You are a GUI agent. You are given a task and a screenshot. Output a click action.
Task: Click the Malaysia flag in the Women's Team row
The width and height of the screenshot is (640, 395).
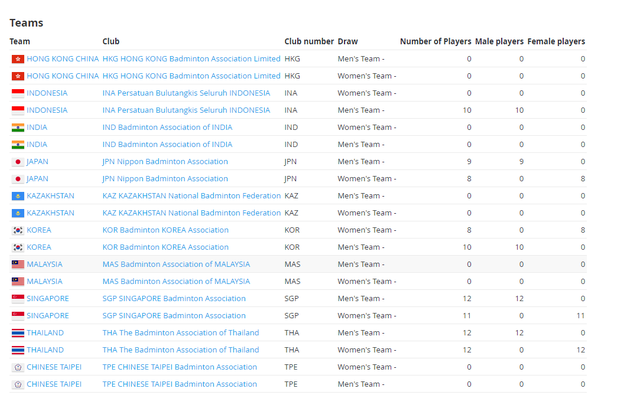(18, 282)
